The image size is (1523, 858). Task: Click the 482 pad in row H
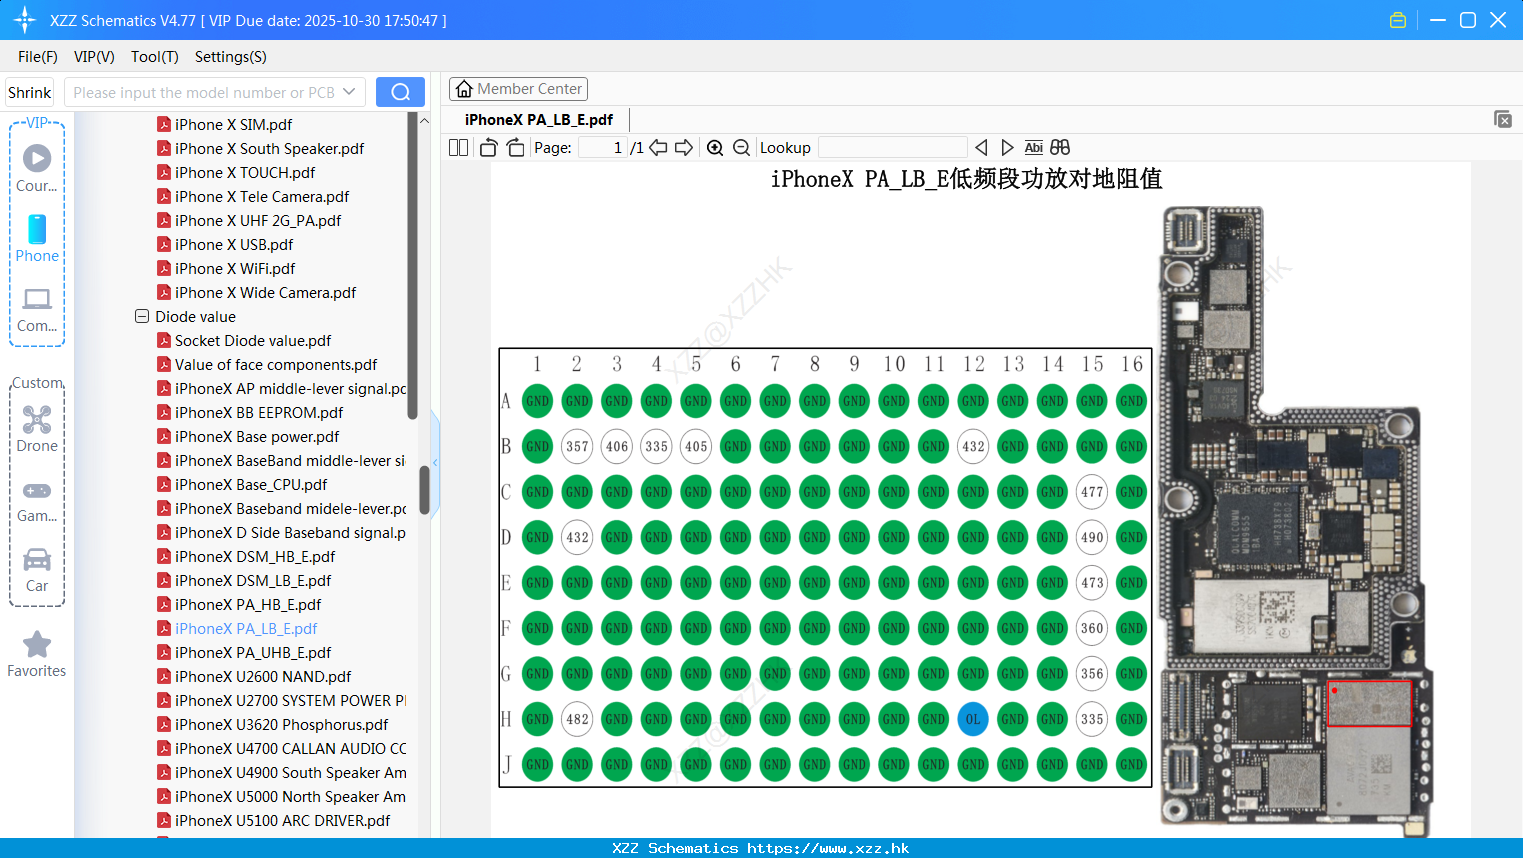(577, 719)
